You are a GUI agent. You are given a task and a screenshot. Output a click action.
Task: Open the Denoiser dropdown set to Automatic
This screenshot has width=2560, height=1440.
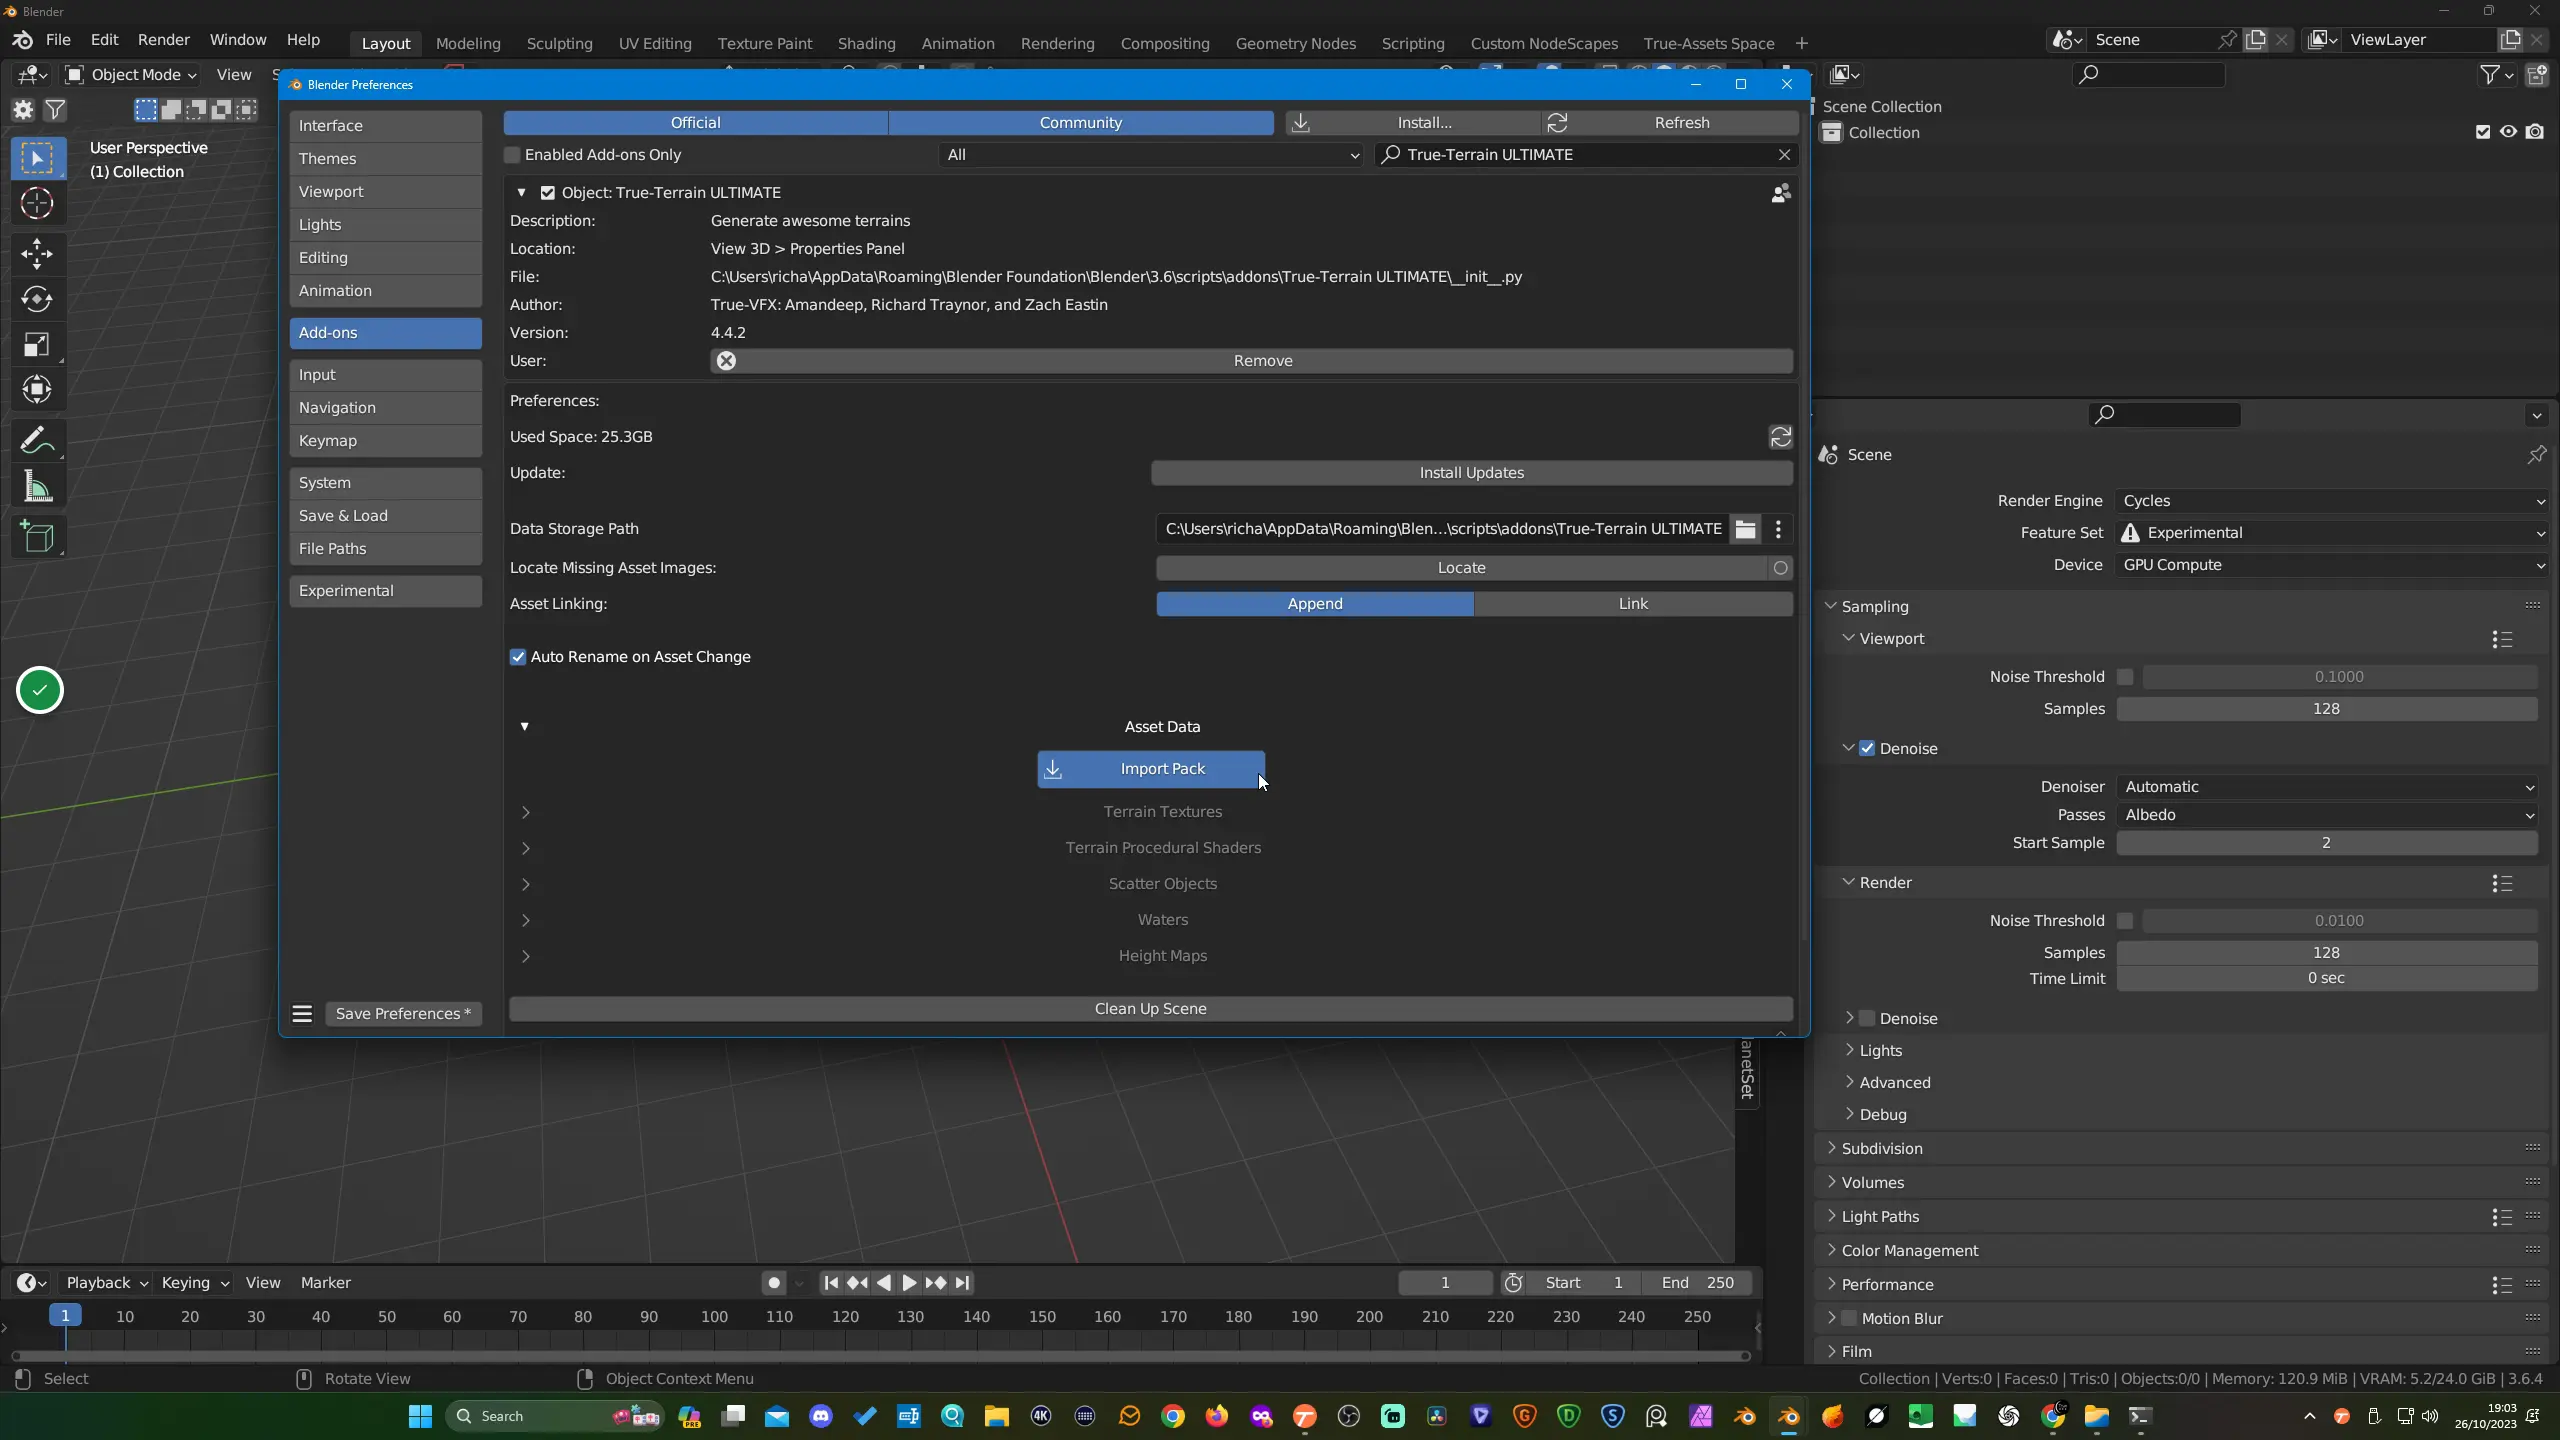(x=2328, y=787)
